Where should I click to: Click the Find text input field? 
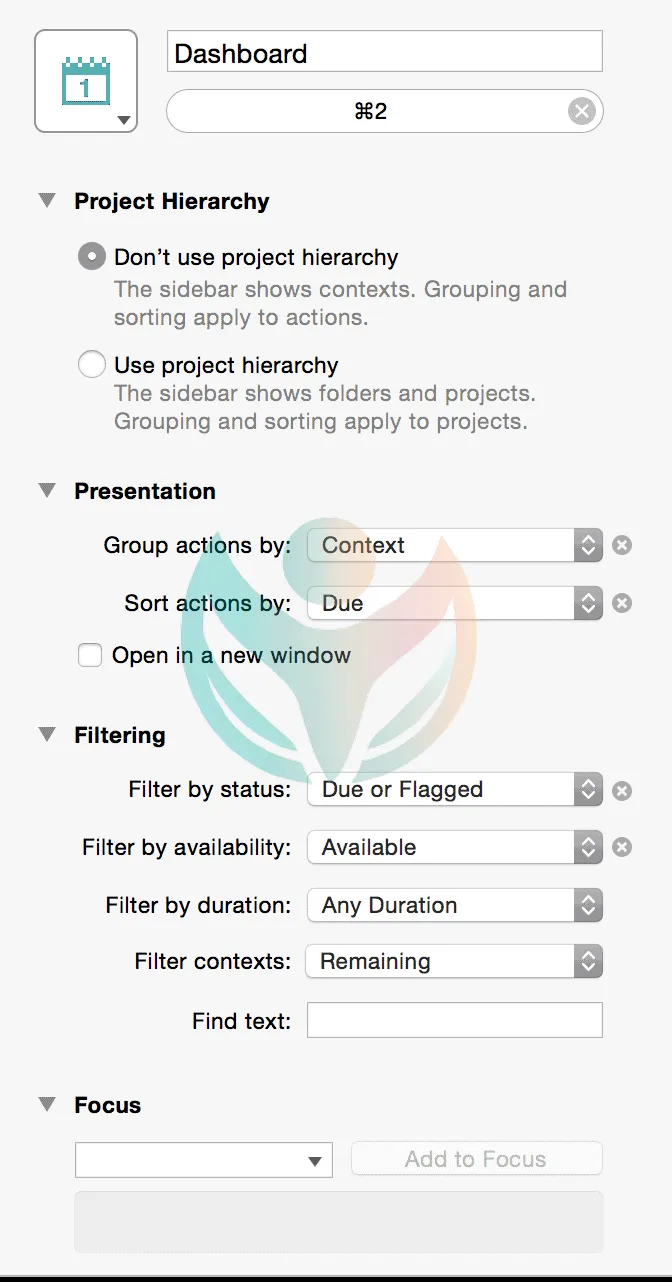coord(455,1021)
